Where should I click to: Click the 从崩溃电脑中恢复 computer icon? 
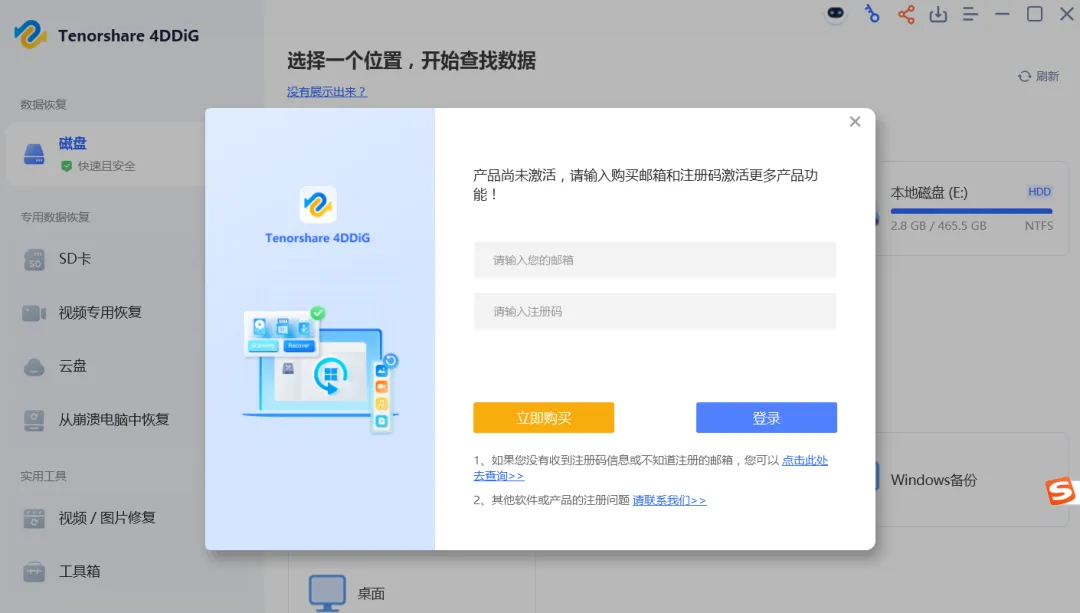click(x=34, y=420)
